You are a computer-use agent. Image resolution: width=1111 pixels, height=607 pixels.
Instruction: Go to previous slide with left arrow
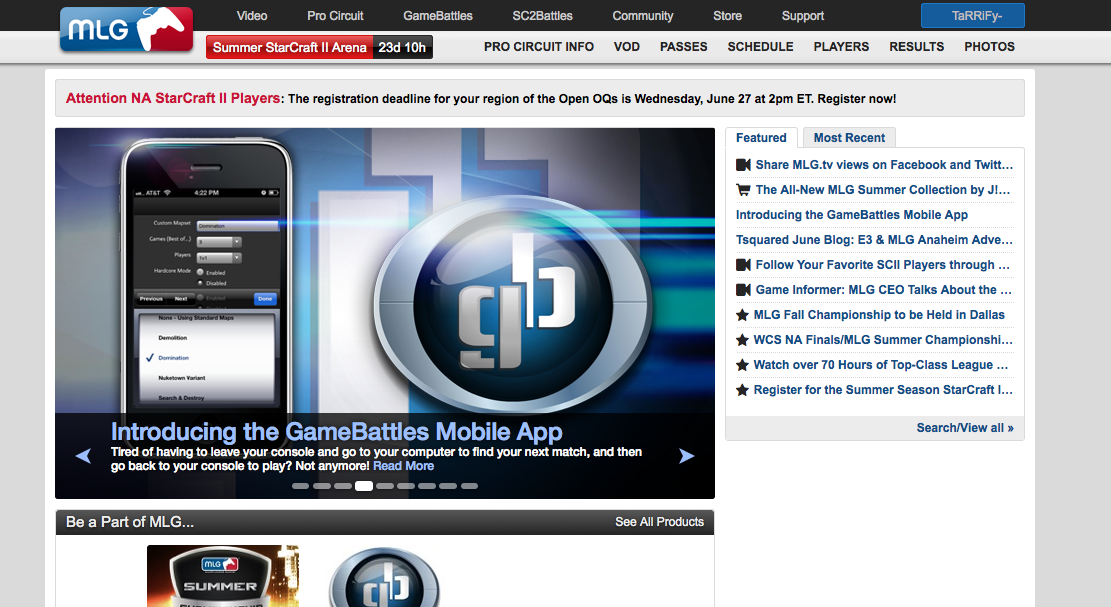(x=84, y=456)
